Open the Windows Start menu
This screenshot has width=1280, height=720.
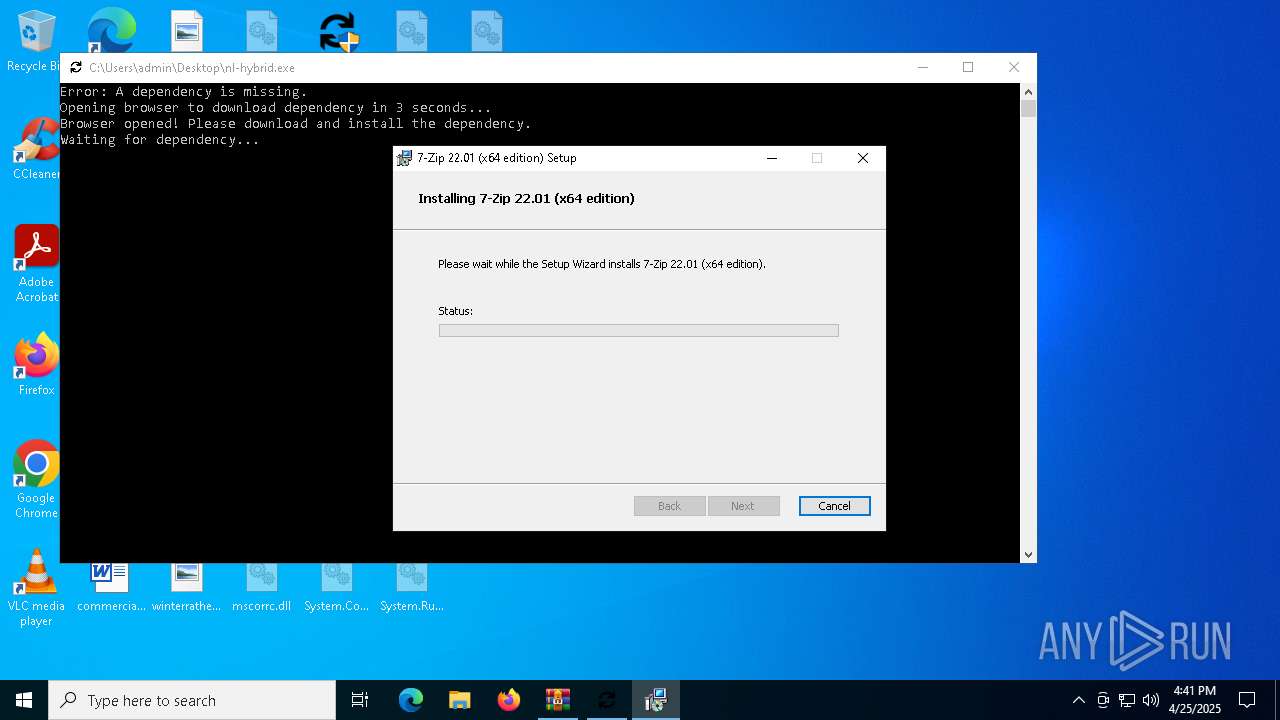[24, 700]
